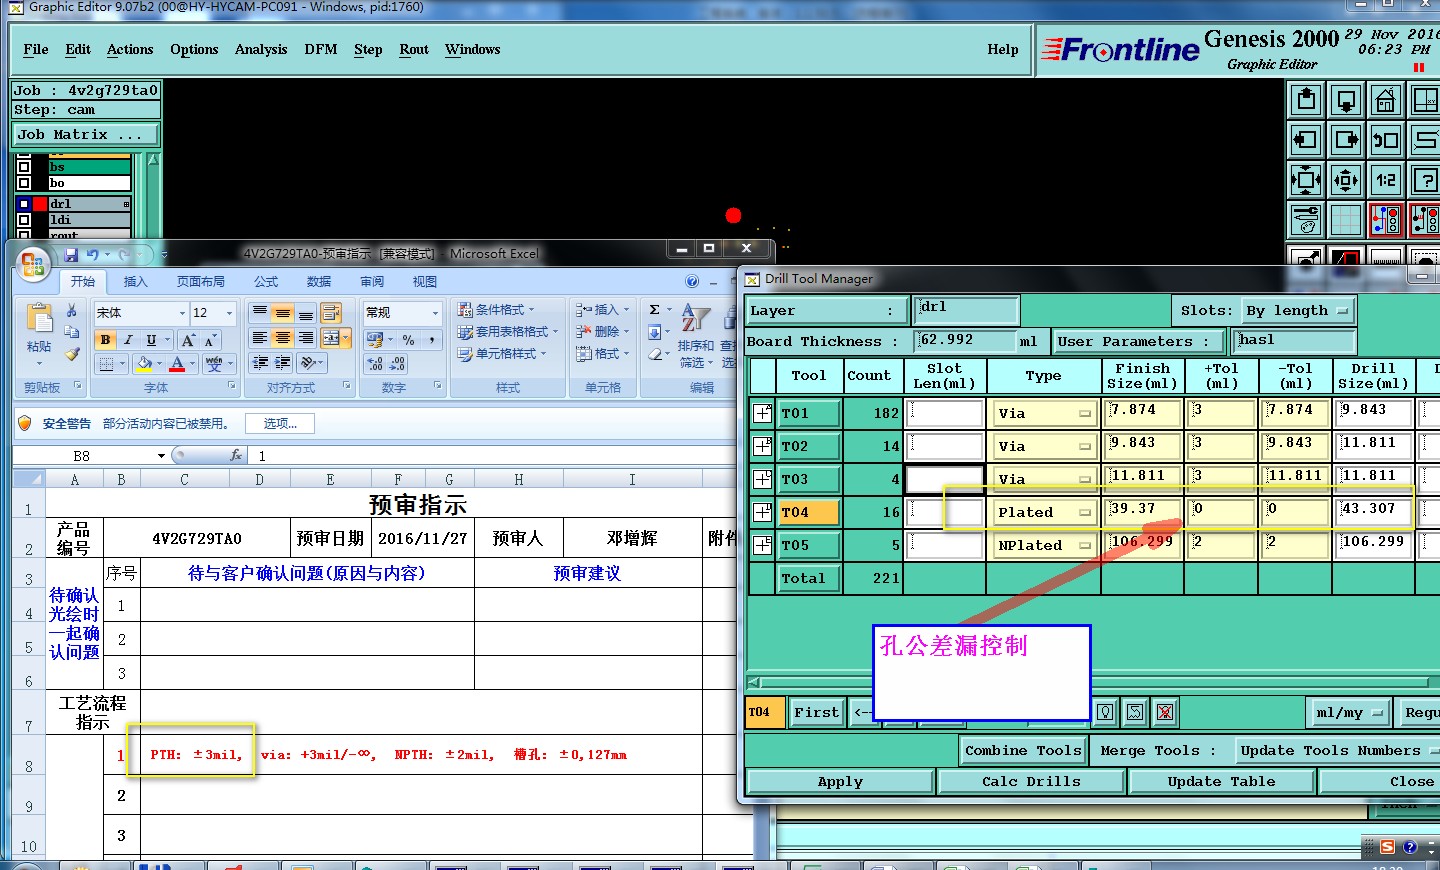
Task: Click the Excel Office round button
Action: [32, 264]
